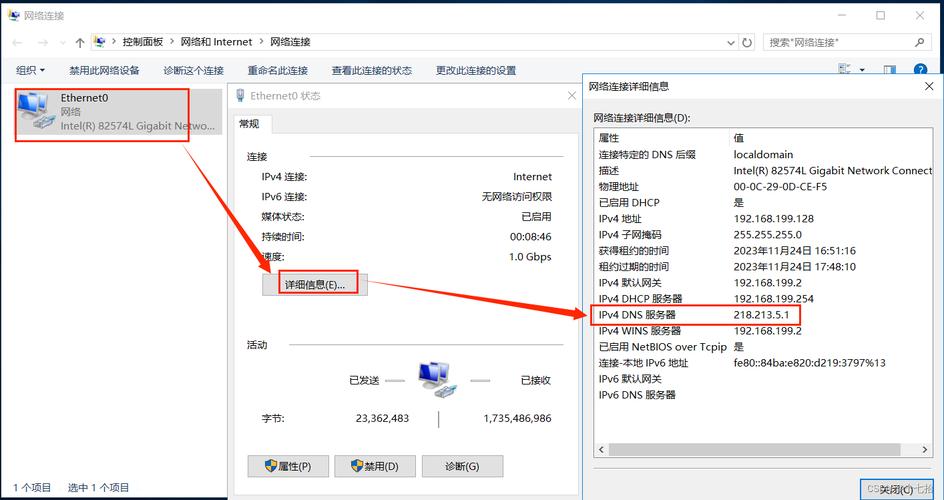
Task: Click the back navigation arrow
Action: click(x=17, y=42)
